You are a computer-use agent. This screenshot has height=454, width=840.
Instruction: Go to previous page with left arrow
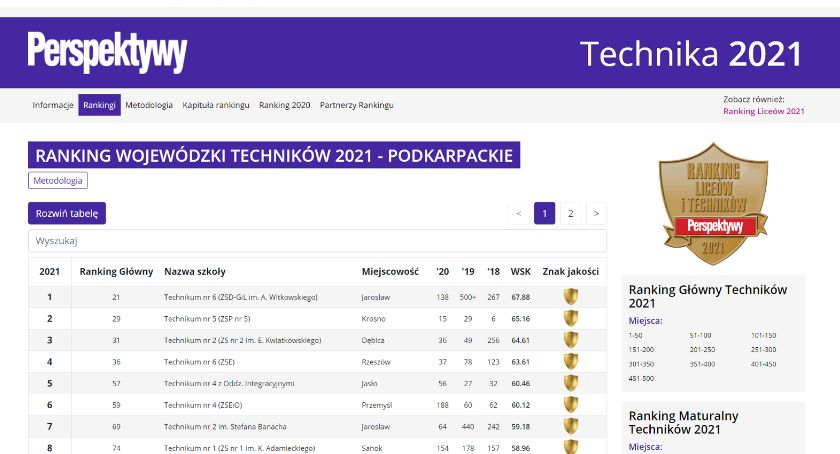(519, 213)
